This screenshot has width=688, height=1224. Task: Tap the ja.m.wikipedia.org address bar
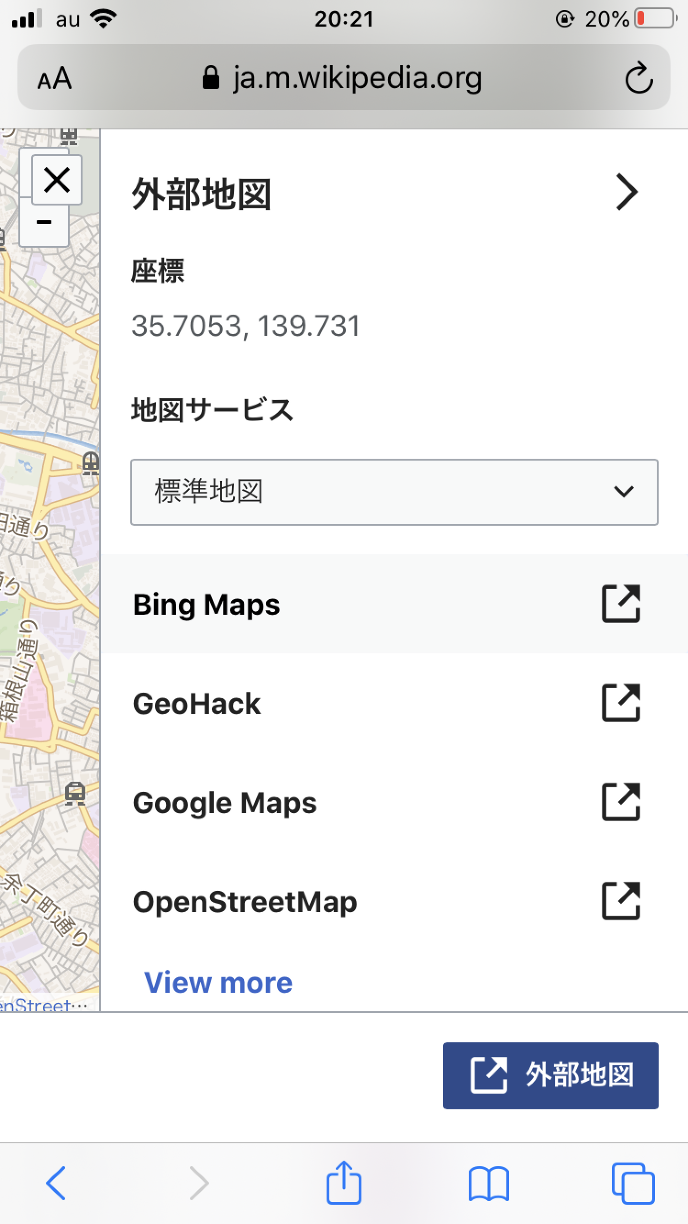click(x=342, y=78)
